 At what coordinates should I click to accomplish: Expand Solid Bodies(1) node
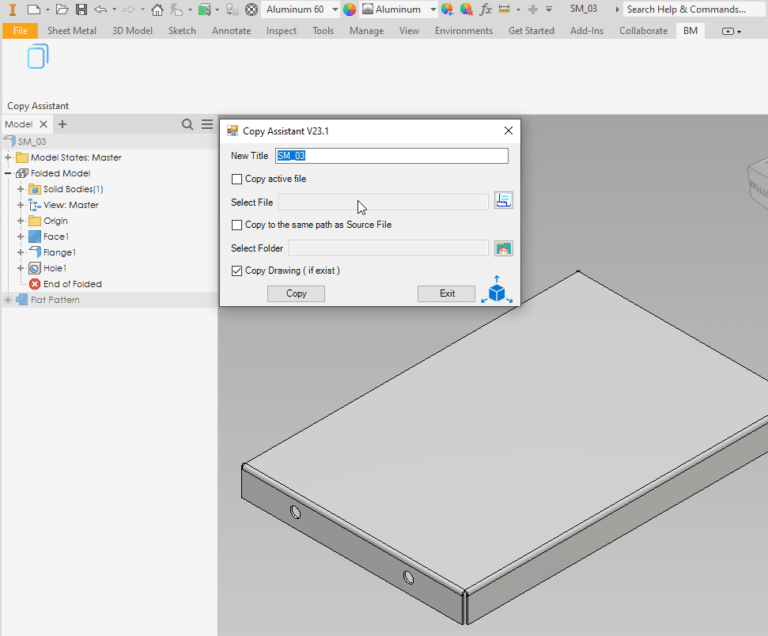21,189
